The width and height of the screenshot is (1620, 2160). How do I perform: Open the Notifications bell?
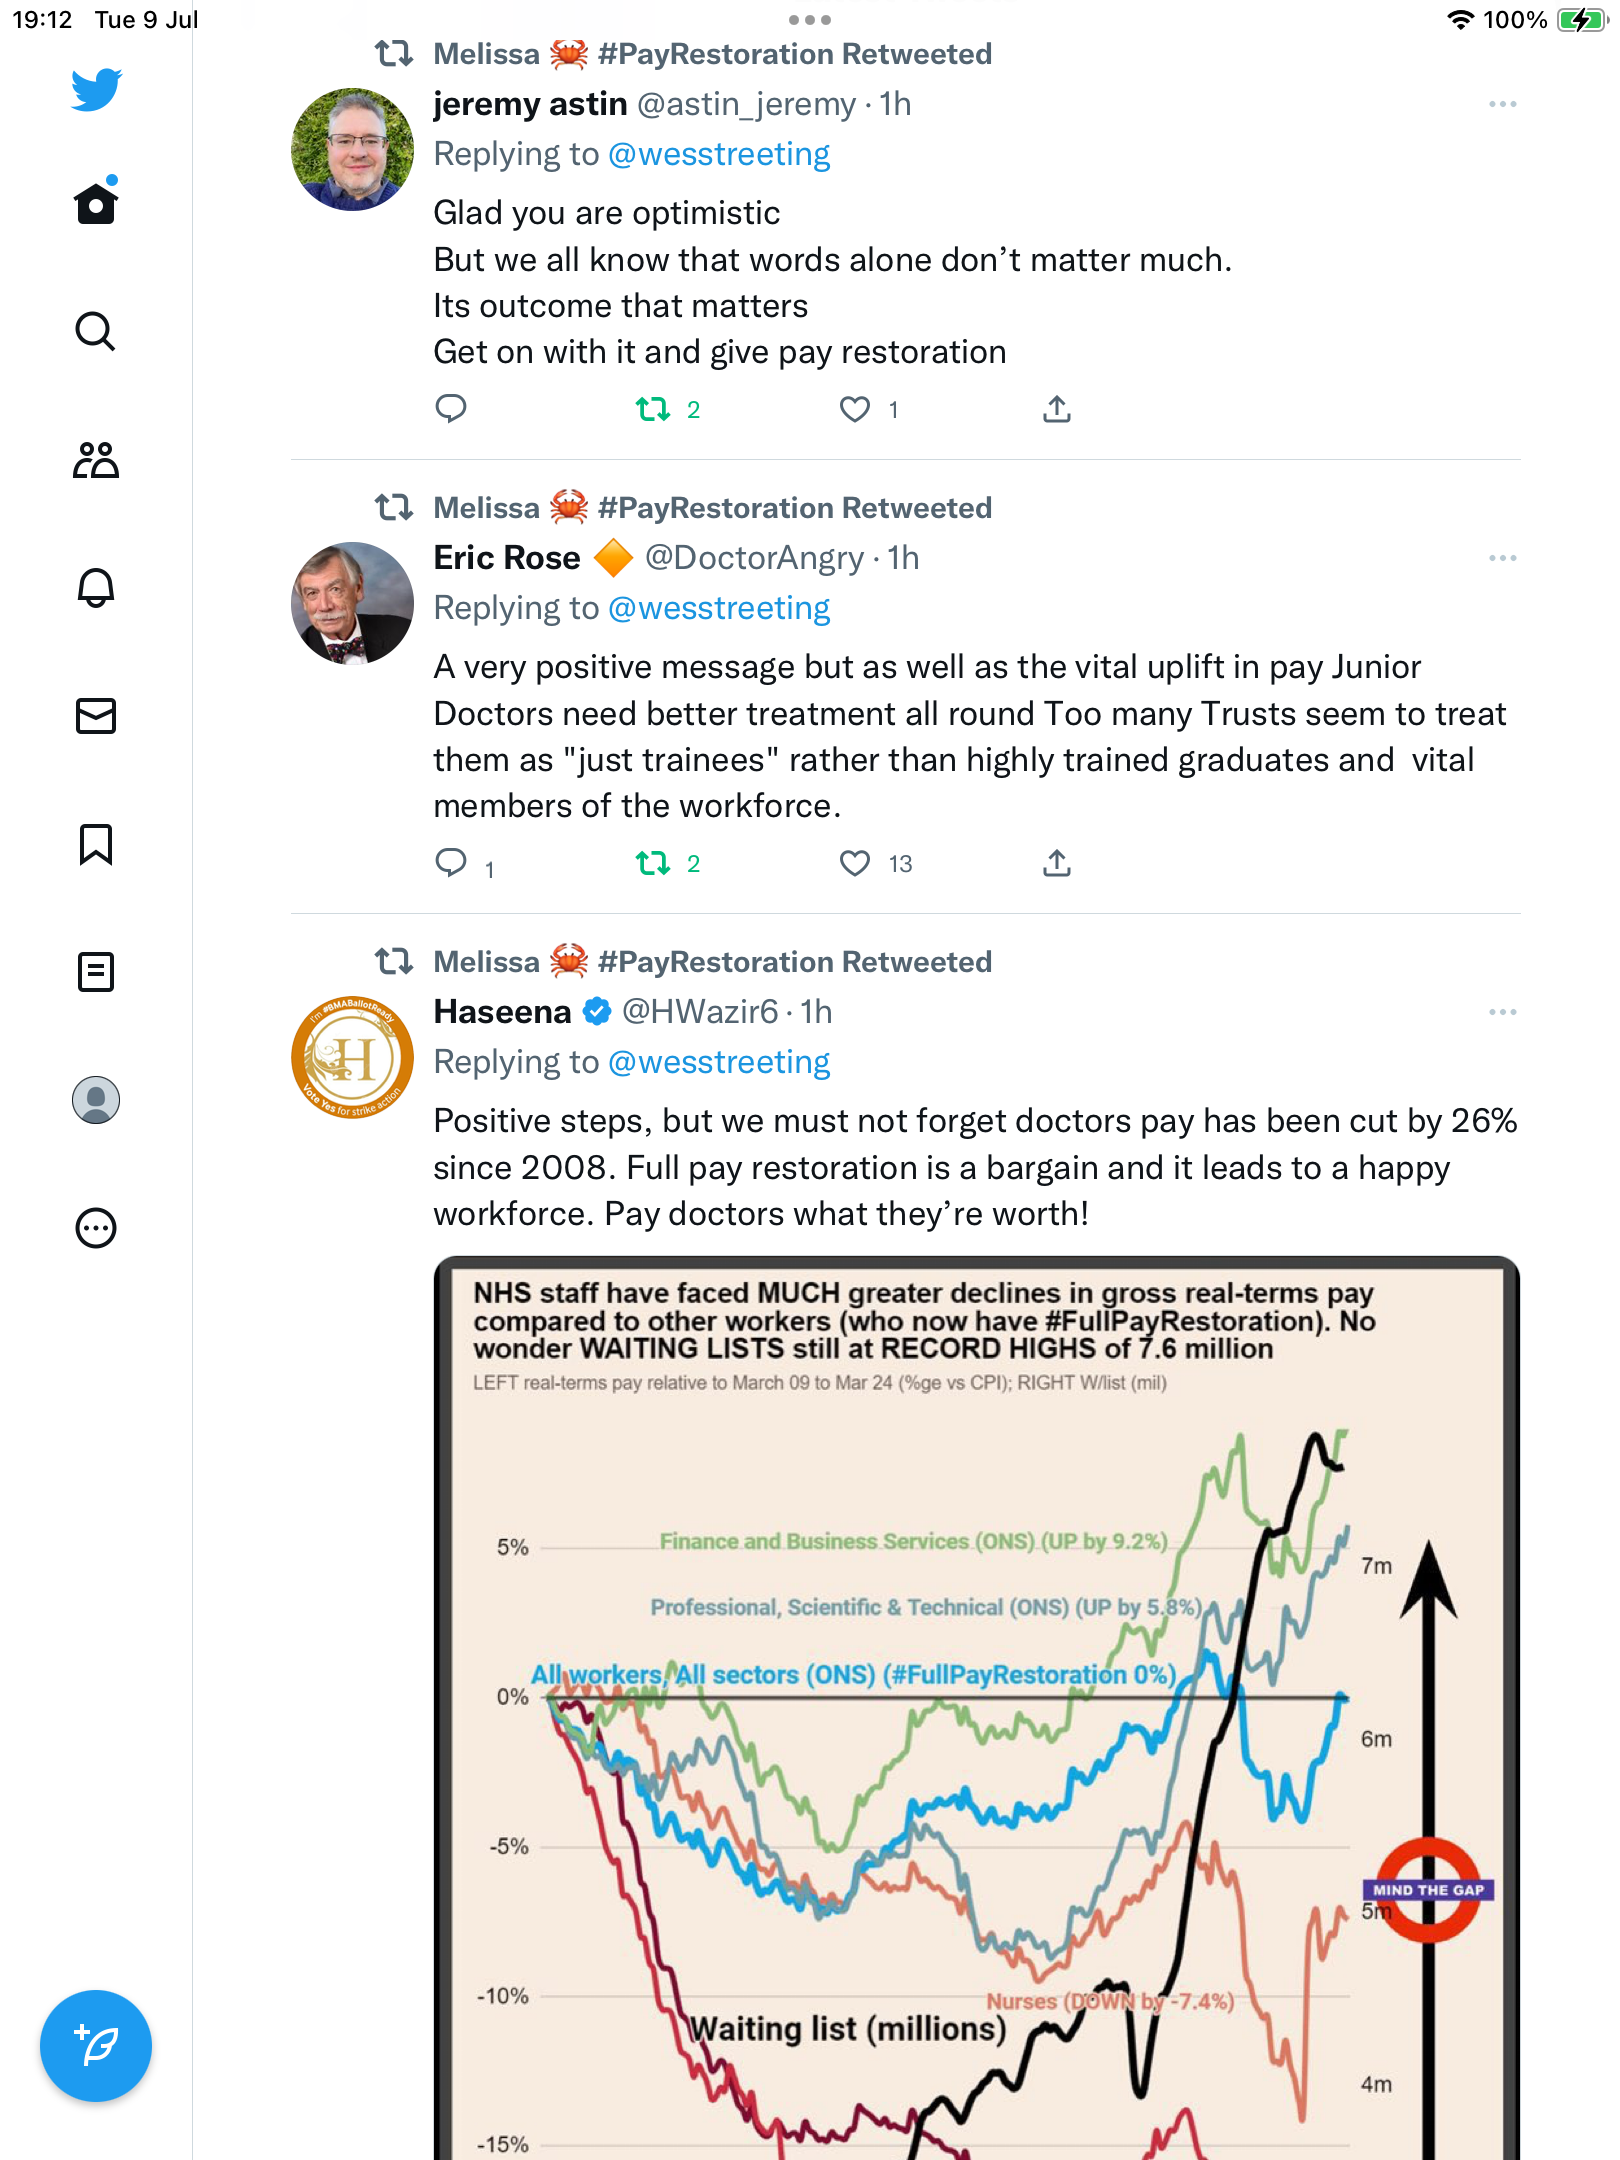[x=96, y=588]
